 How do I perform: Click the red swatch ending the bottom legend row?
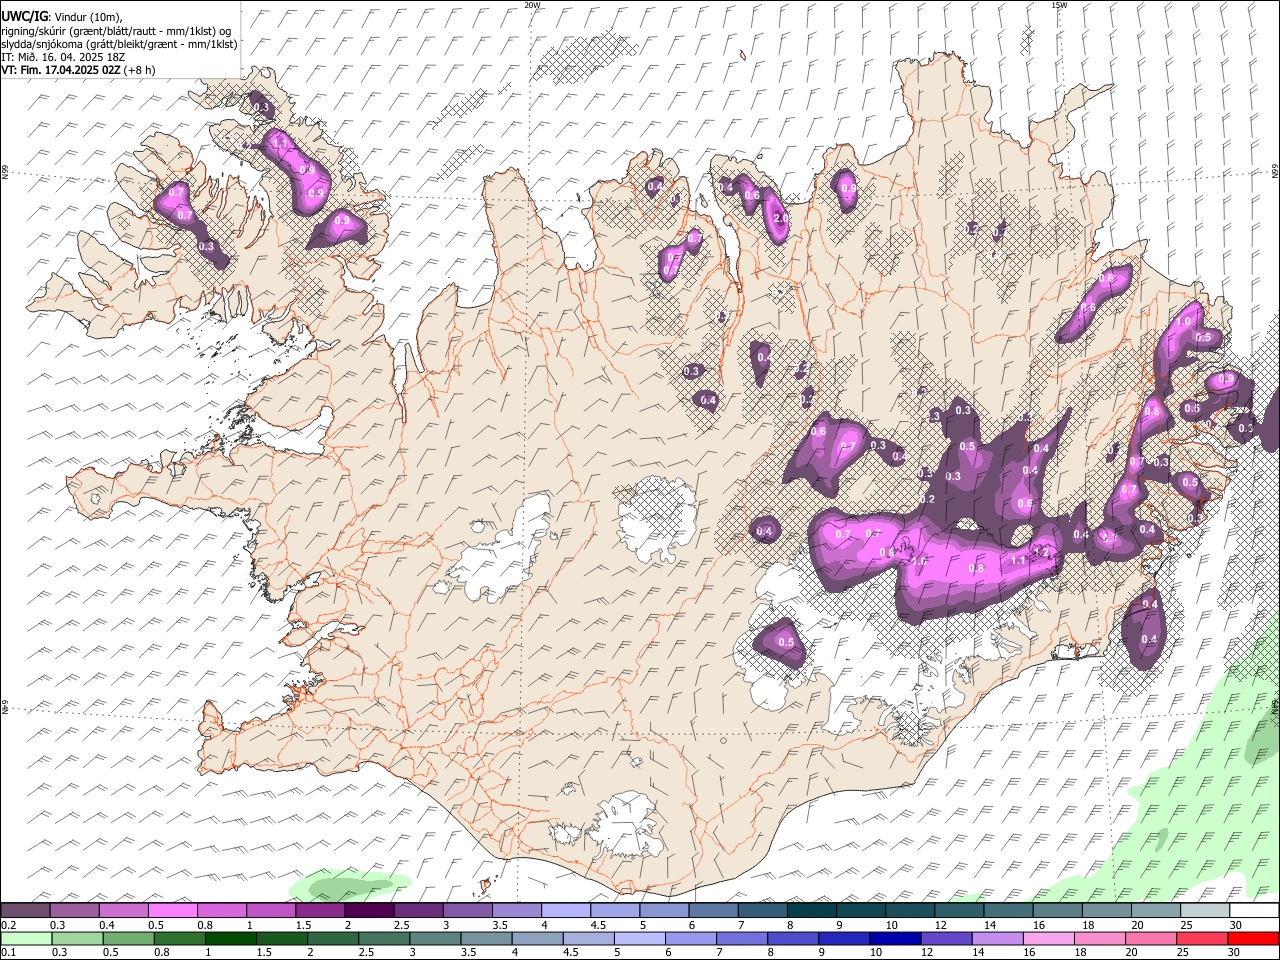pyautogui.click(x=1252, y=938)
